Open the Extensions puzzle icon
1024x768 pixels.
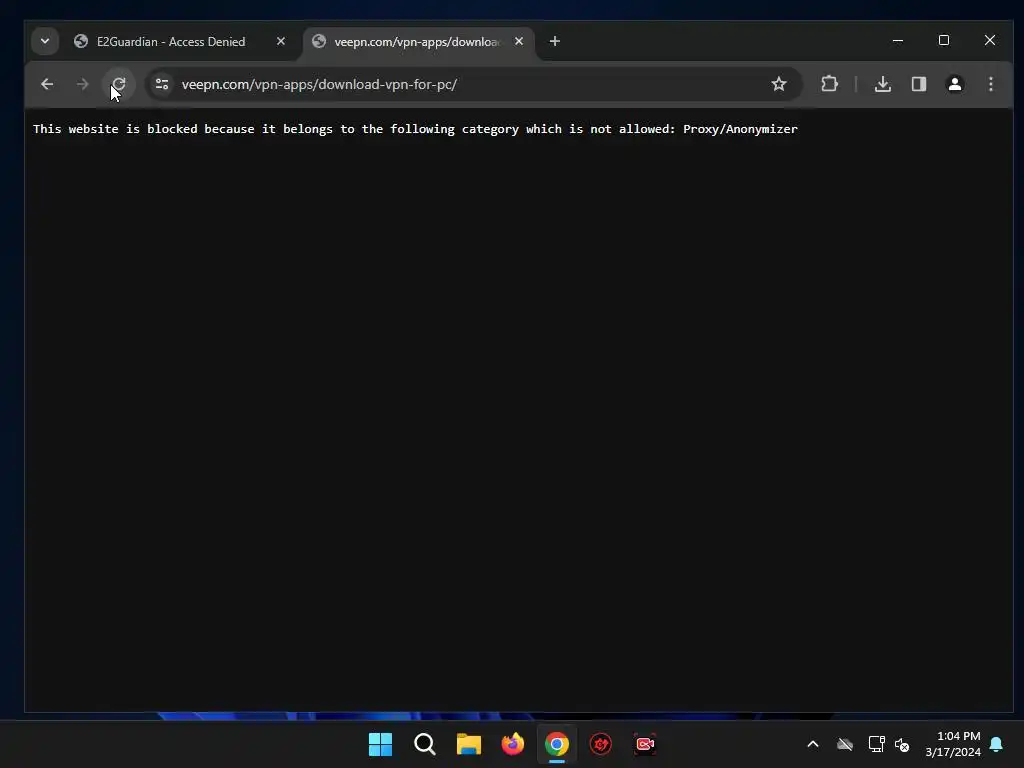[829, 84]
